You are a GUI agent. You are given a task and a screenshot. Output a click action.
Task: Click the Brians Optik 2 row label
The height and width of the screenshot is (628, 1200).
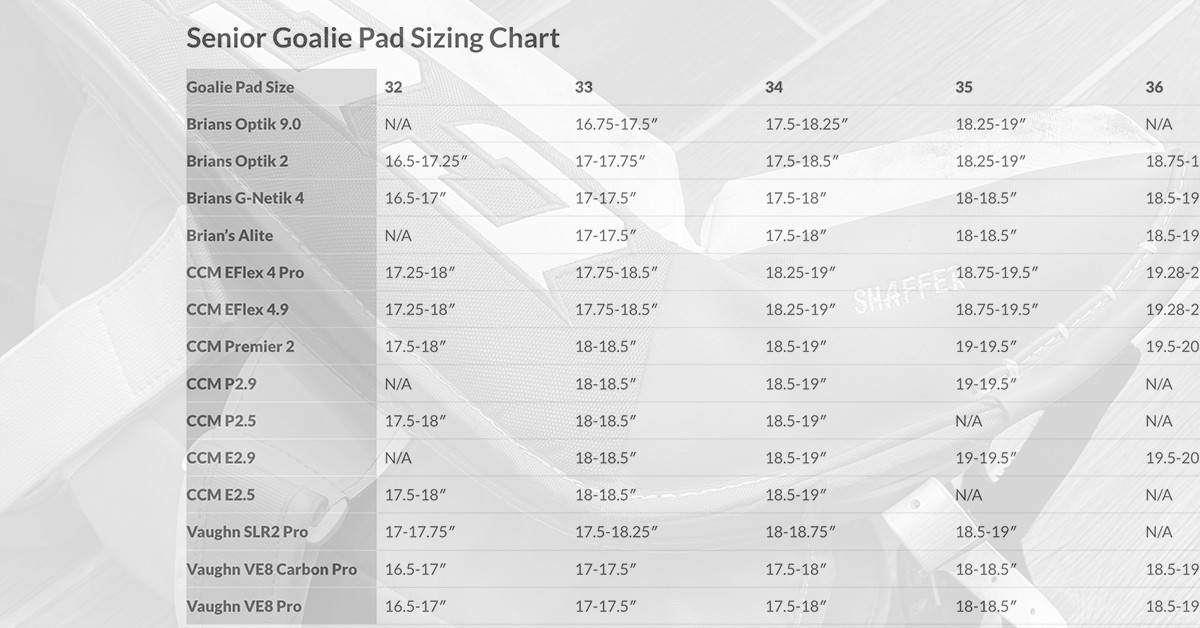(237, 161)
